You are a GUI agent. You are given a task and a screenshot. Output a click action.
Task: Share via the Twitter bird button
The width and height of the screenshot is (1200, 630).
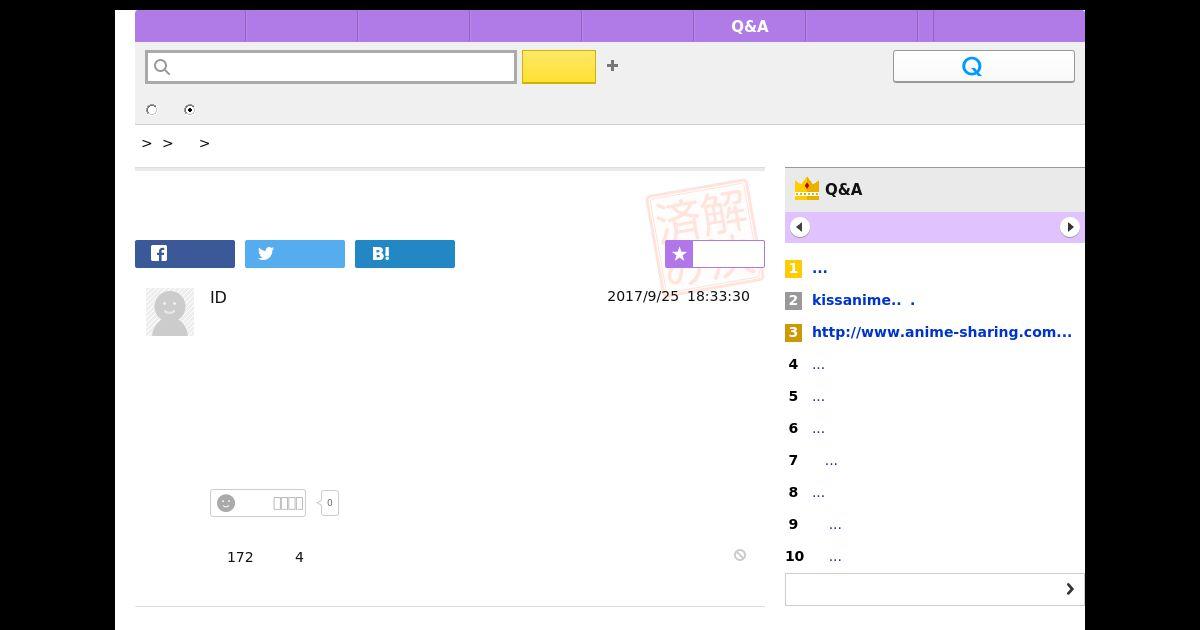click(295, 254)
